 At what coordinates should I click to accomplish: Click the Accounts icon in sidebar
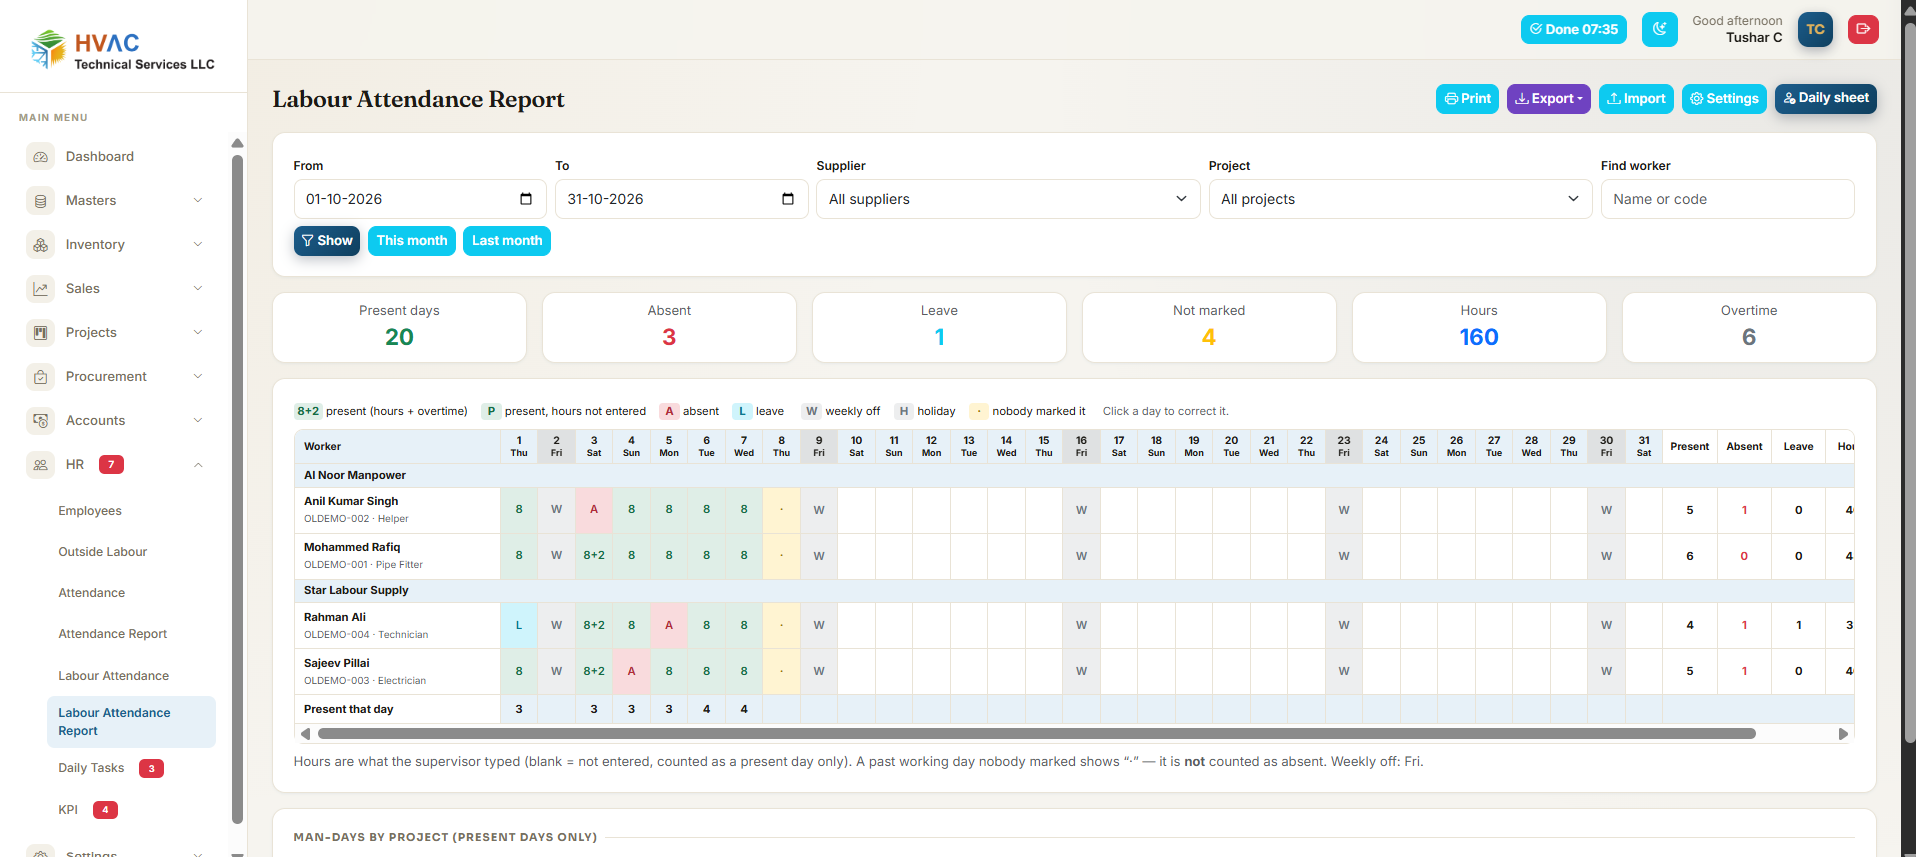click(41, 421)
